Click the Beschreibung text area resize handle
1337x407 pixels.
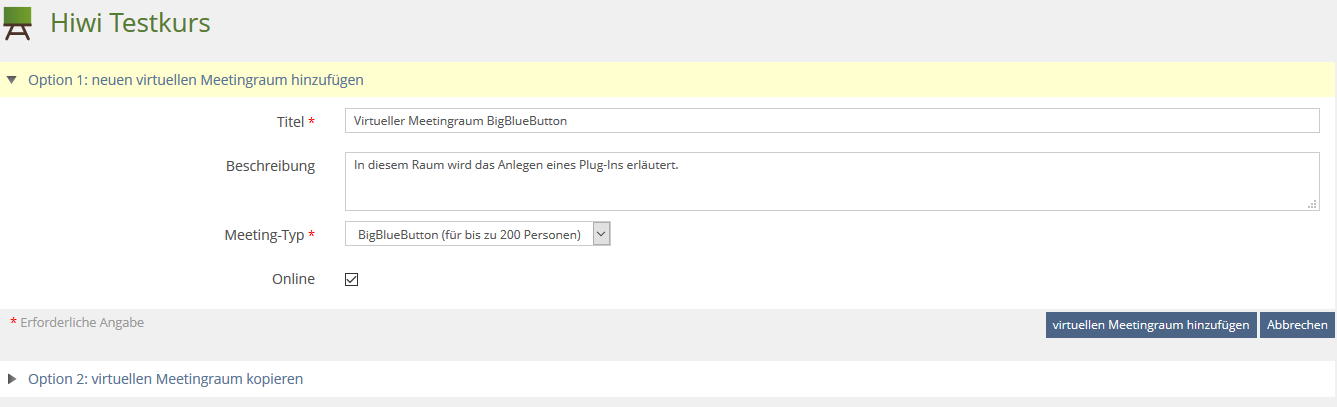click(1313, 204)
